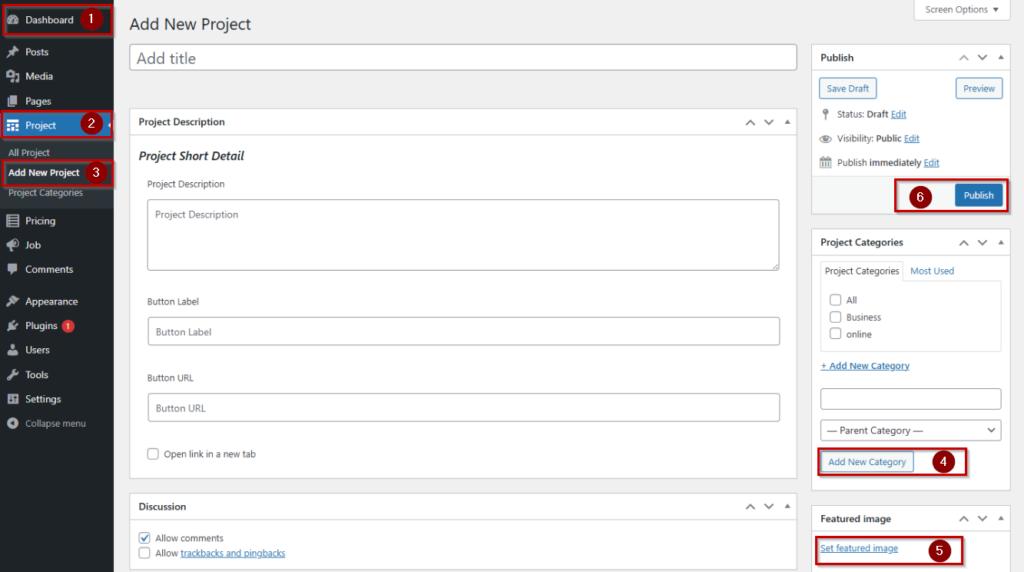Expand the Screen Options panel
Screen dimensions: 1024x572
(961, 10)
